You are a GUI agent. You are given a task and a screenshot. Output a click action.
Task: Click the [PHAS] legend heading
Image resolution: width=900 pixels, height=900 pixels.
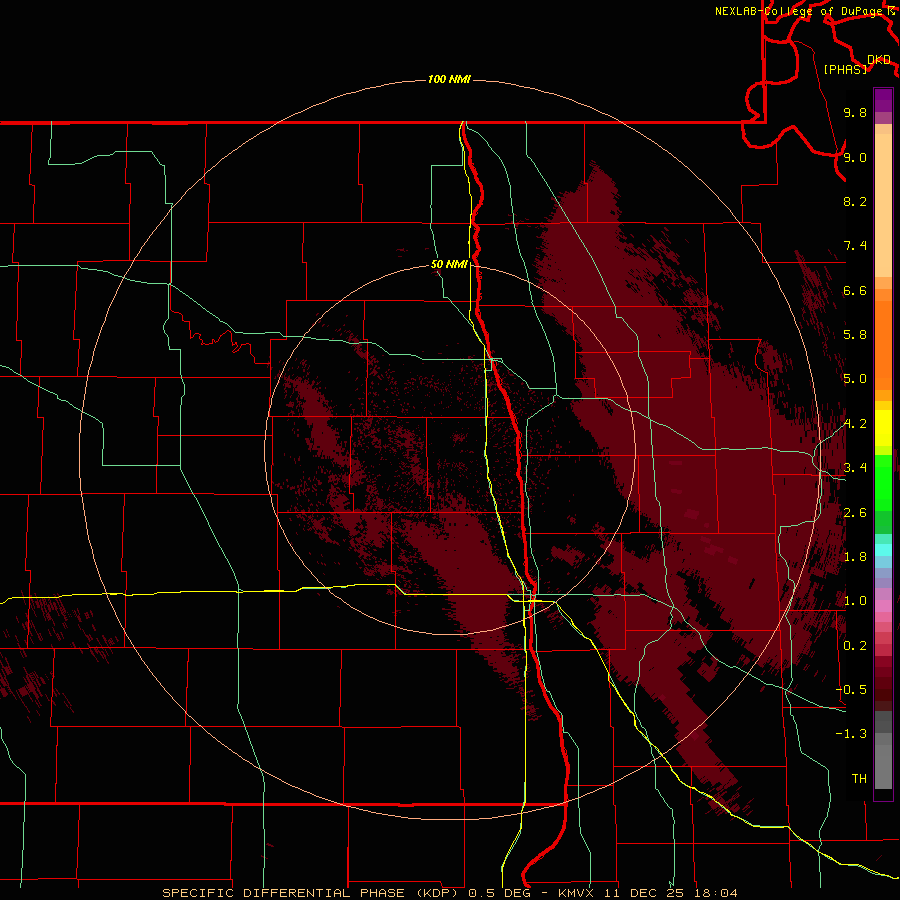click(845, 69)
